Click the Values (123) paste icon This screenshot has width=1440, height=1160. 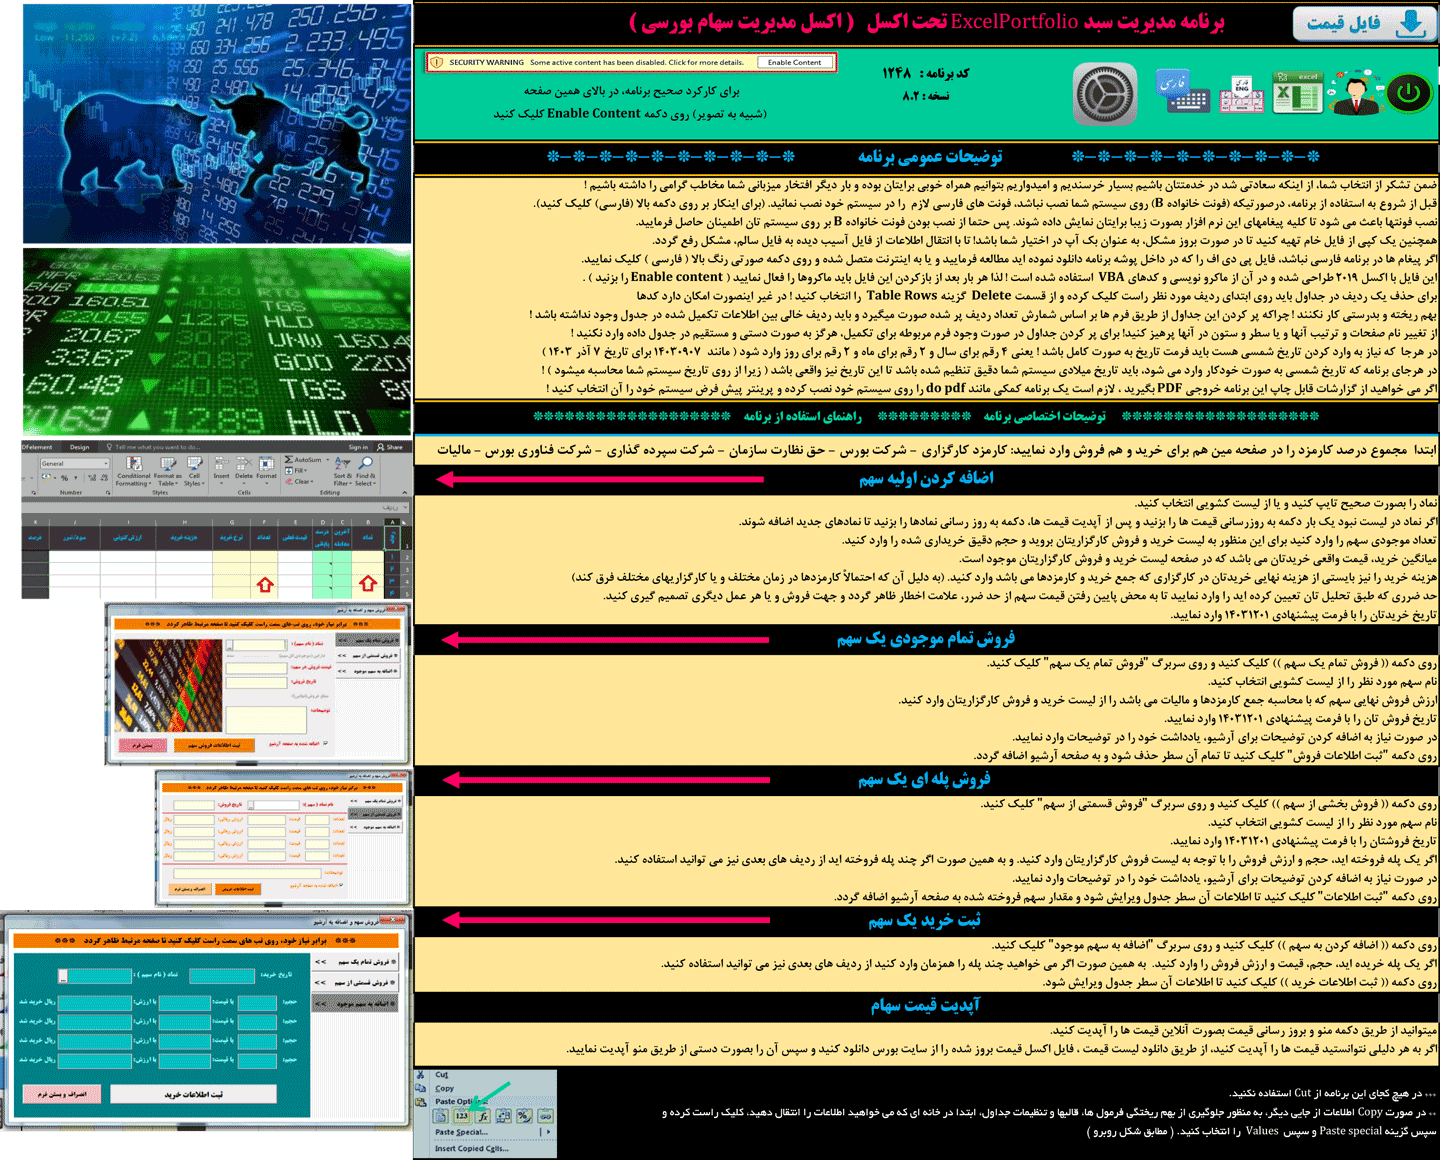click(x=461, y=1116)
